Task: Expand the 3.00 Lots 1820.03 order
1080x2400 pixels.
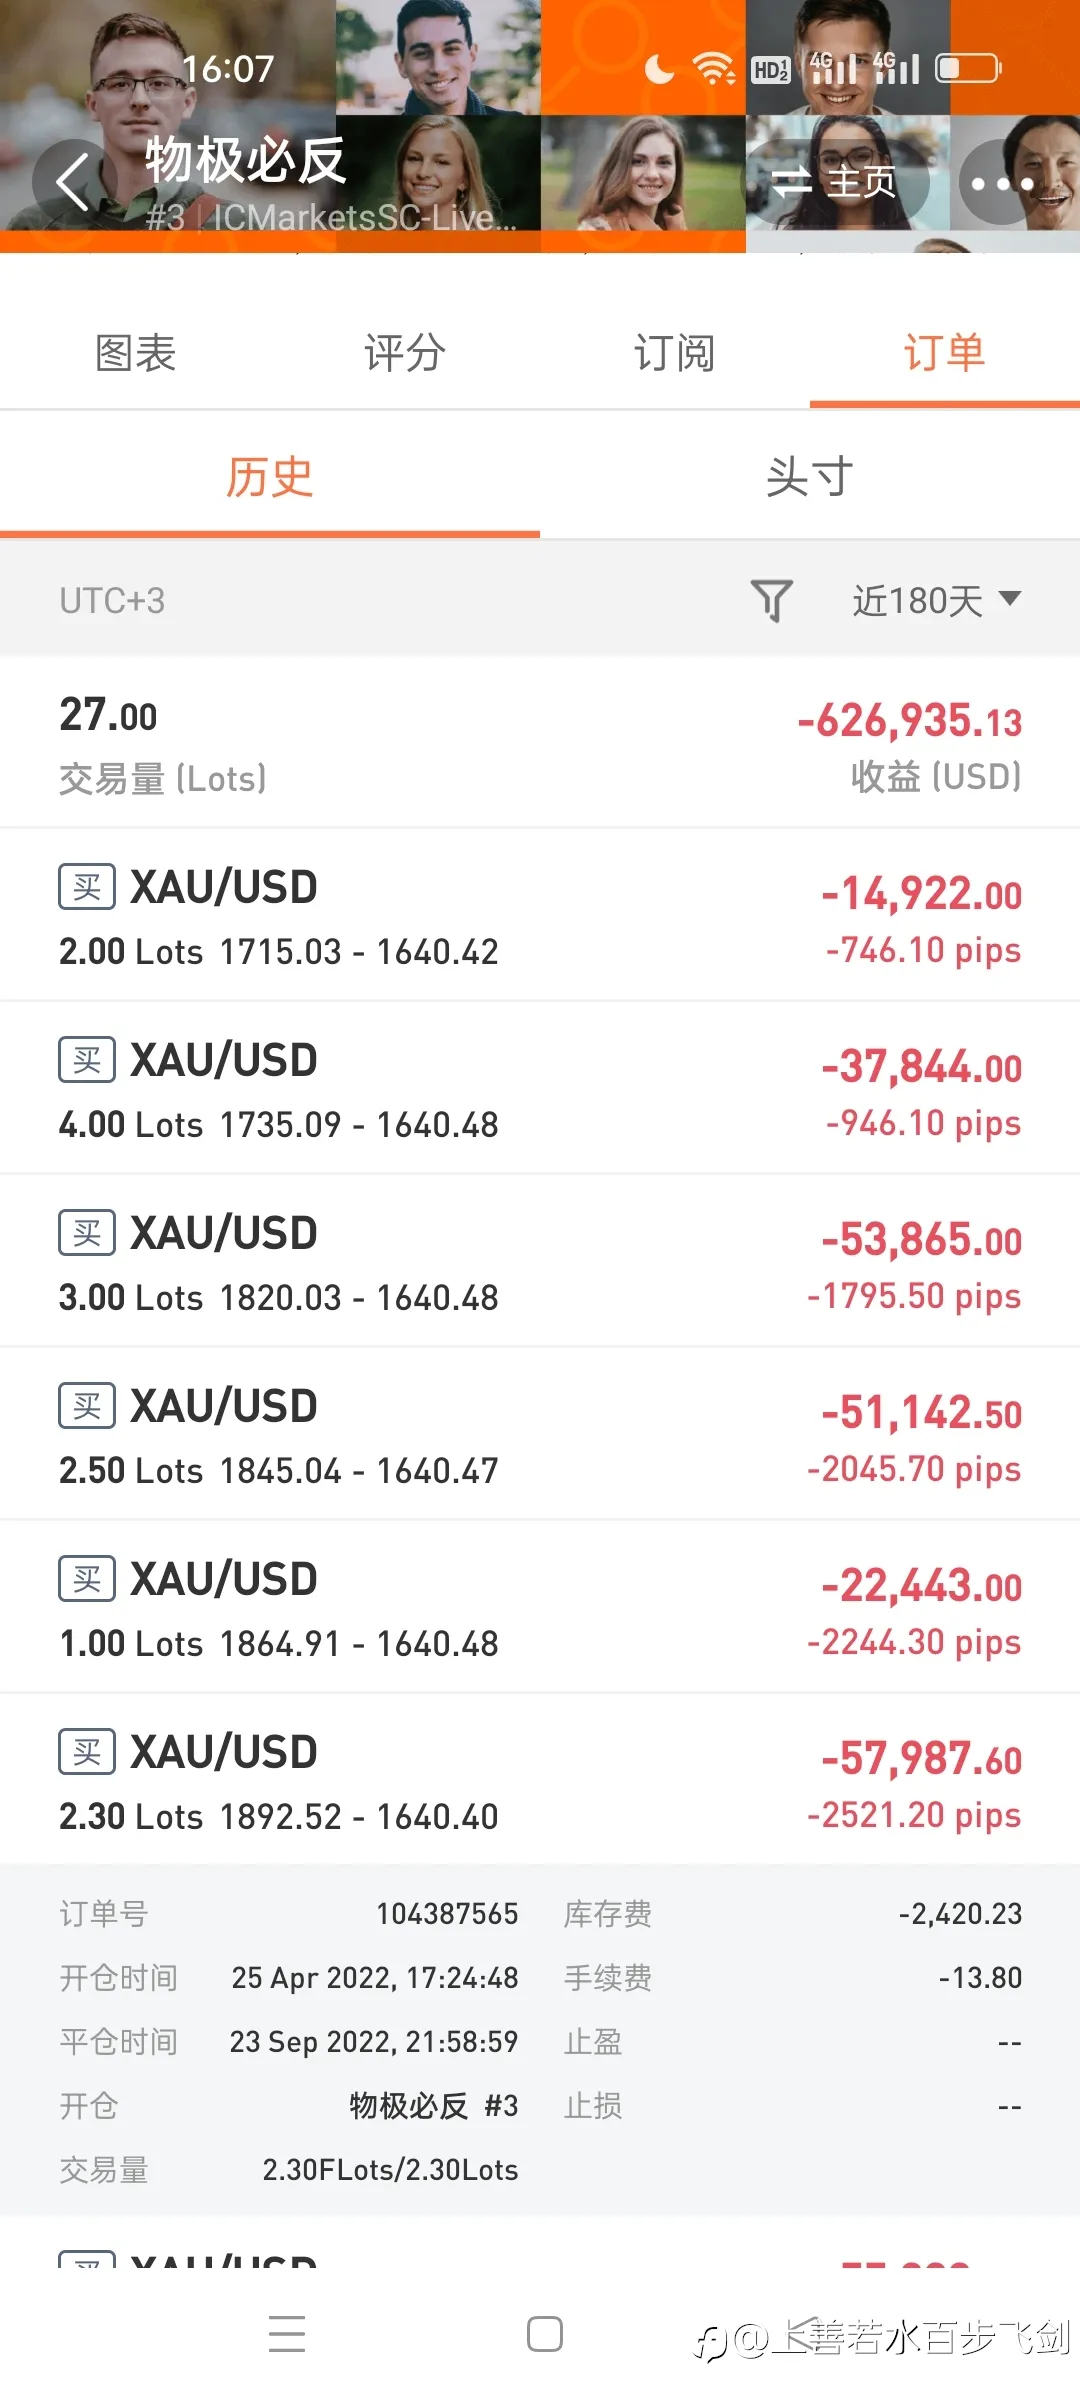Action: click(540, 1261)
